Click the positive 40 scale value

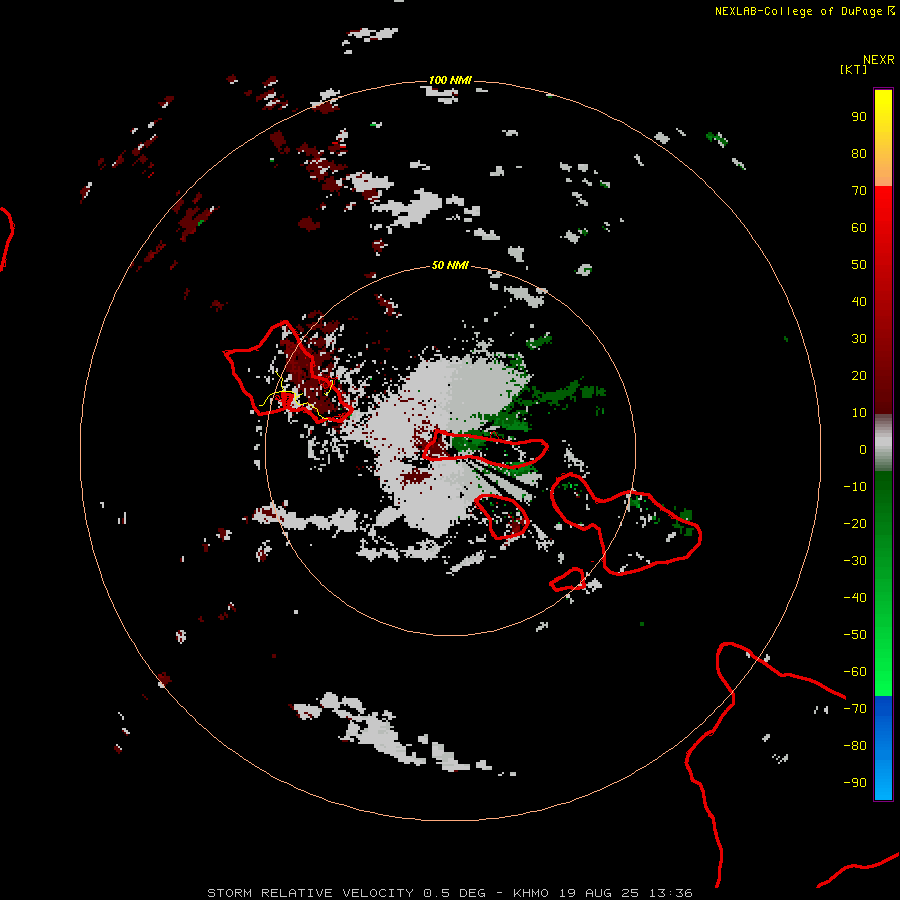859,301
